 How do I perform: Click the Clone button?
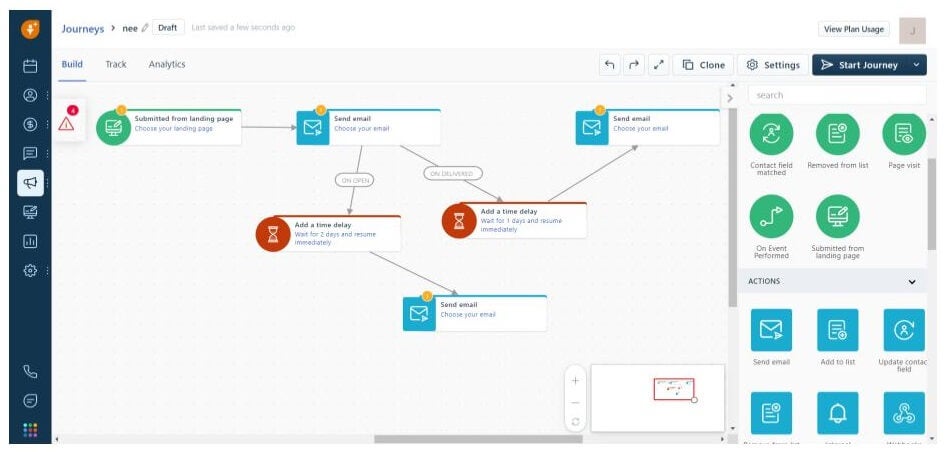(x=703, y=65)
